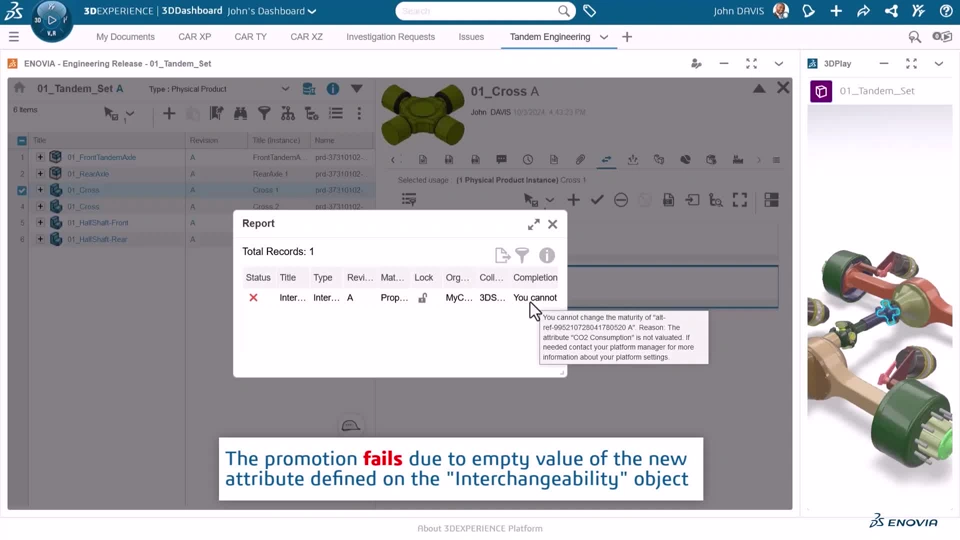Expand the Report dialog to full size
Viewport: 960px width, 540px height.
534,224
